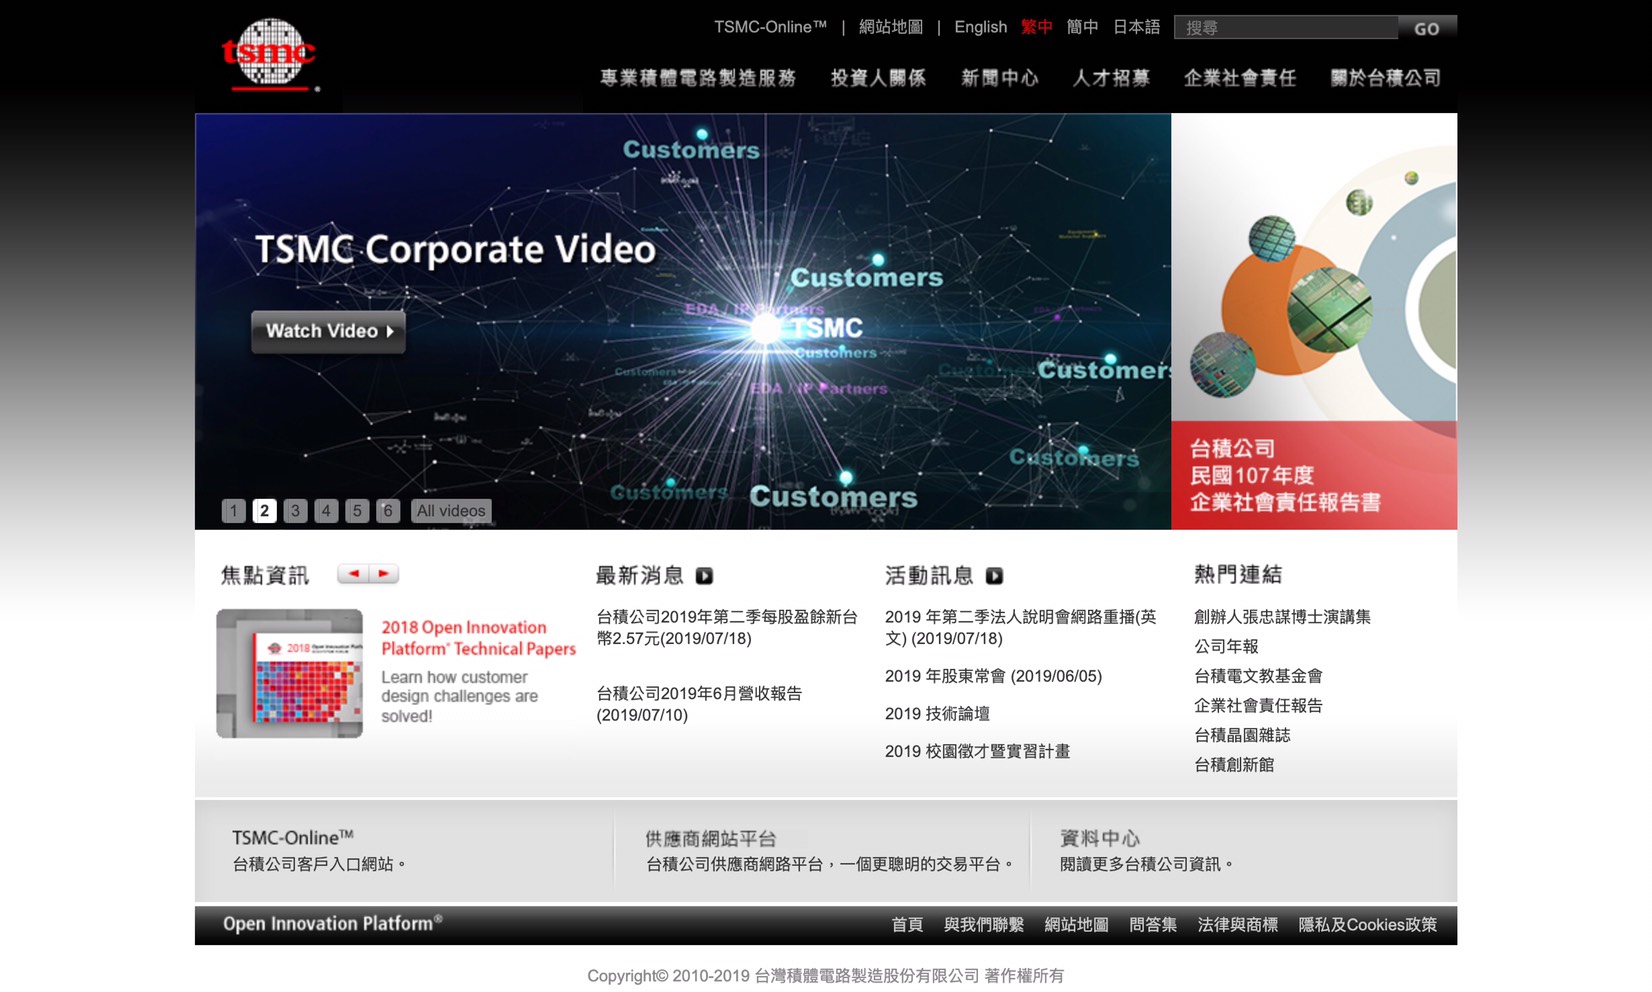Open the 關於台積公司 menu
This screenshot has height=992, width=1652.
pos(1386,78)
